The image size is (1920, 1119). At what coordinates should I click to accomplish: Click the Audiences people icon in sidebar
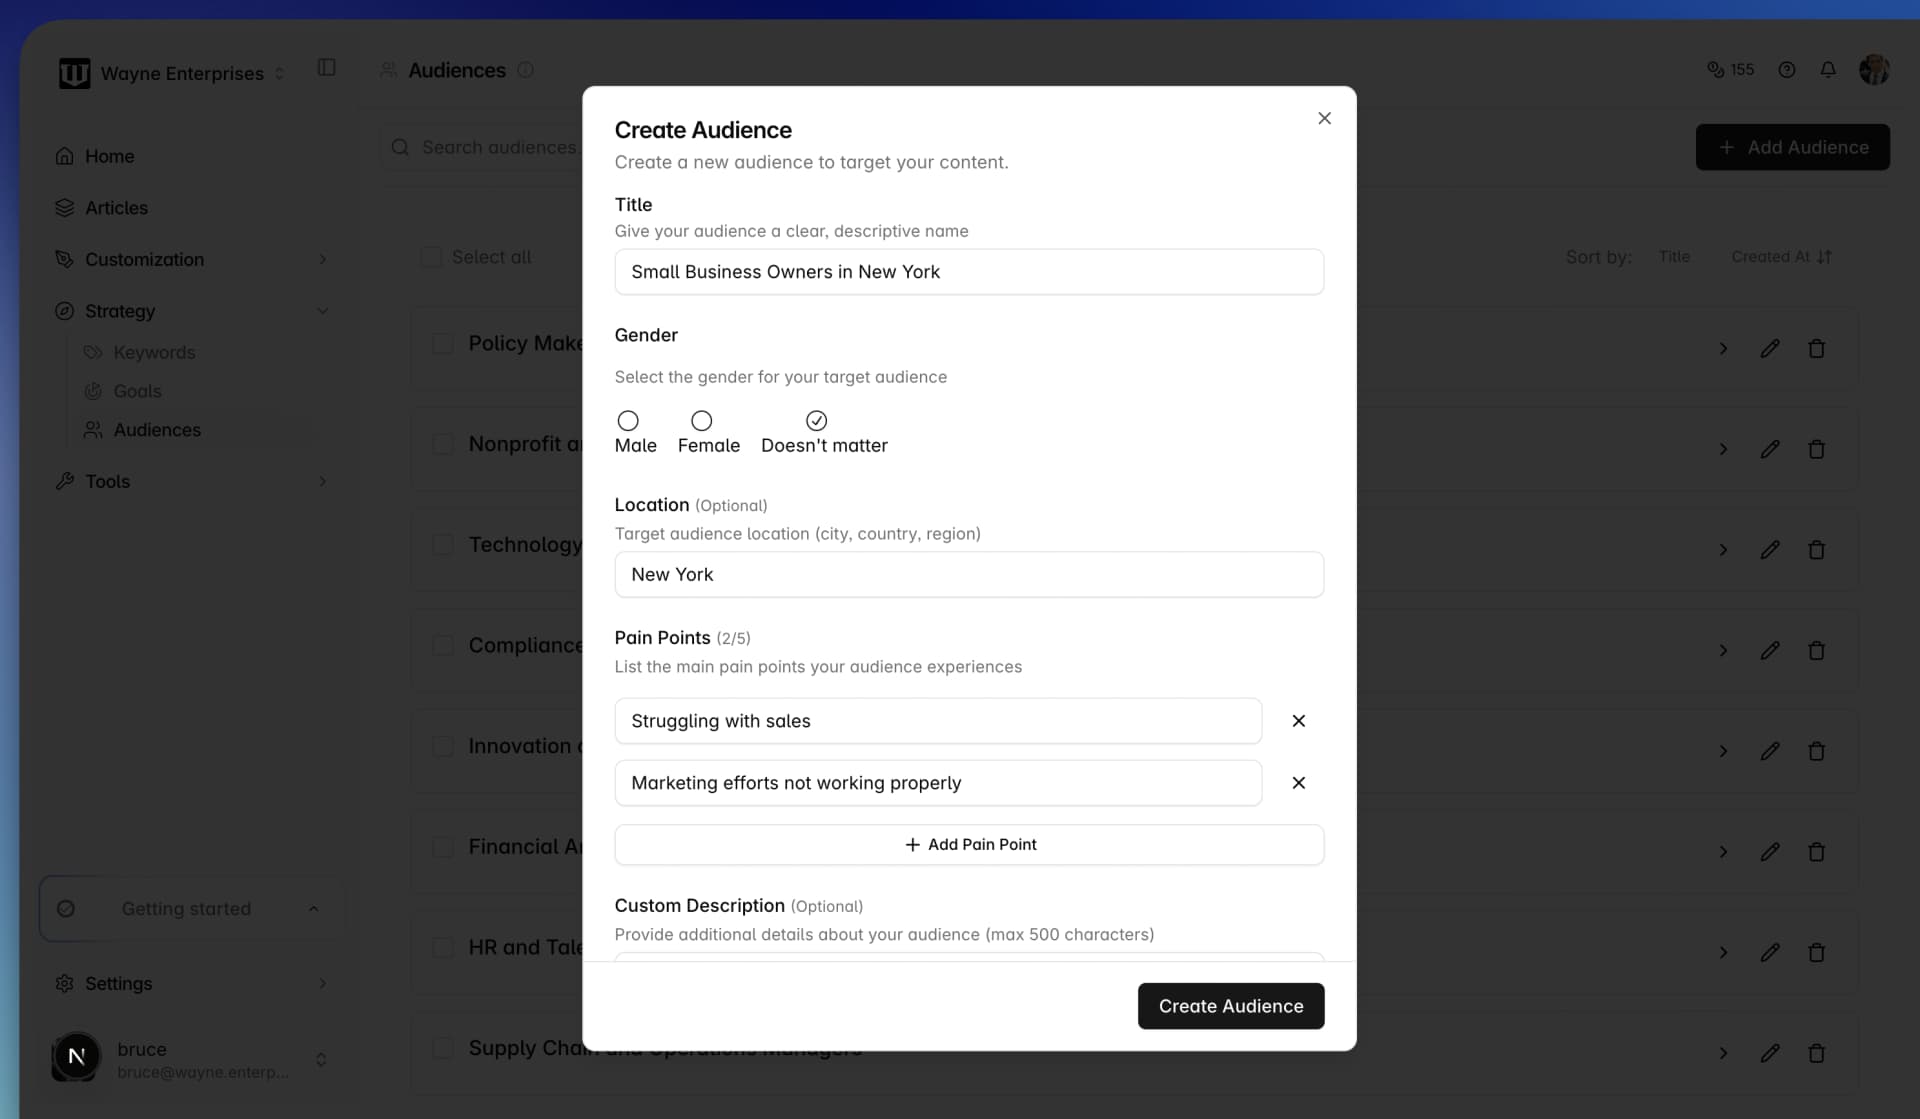[x=93, y=430]
